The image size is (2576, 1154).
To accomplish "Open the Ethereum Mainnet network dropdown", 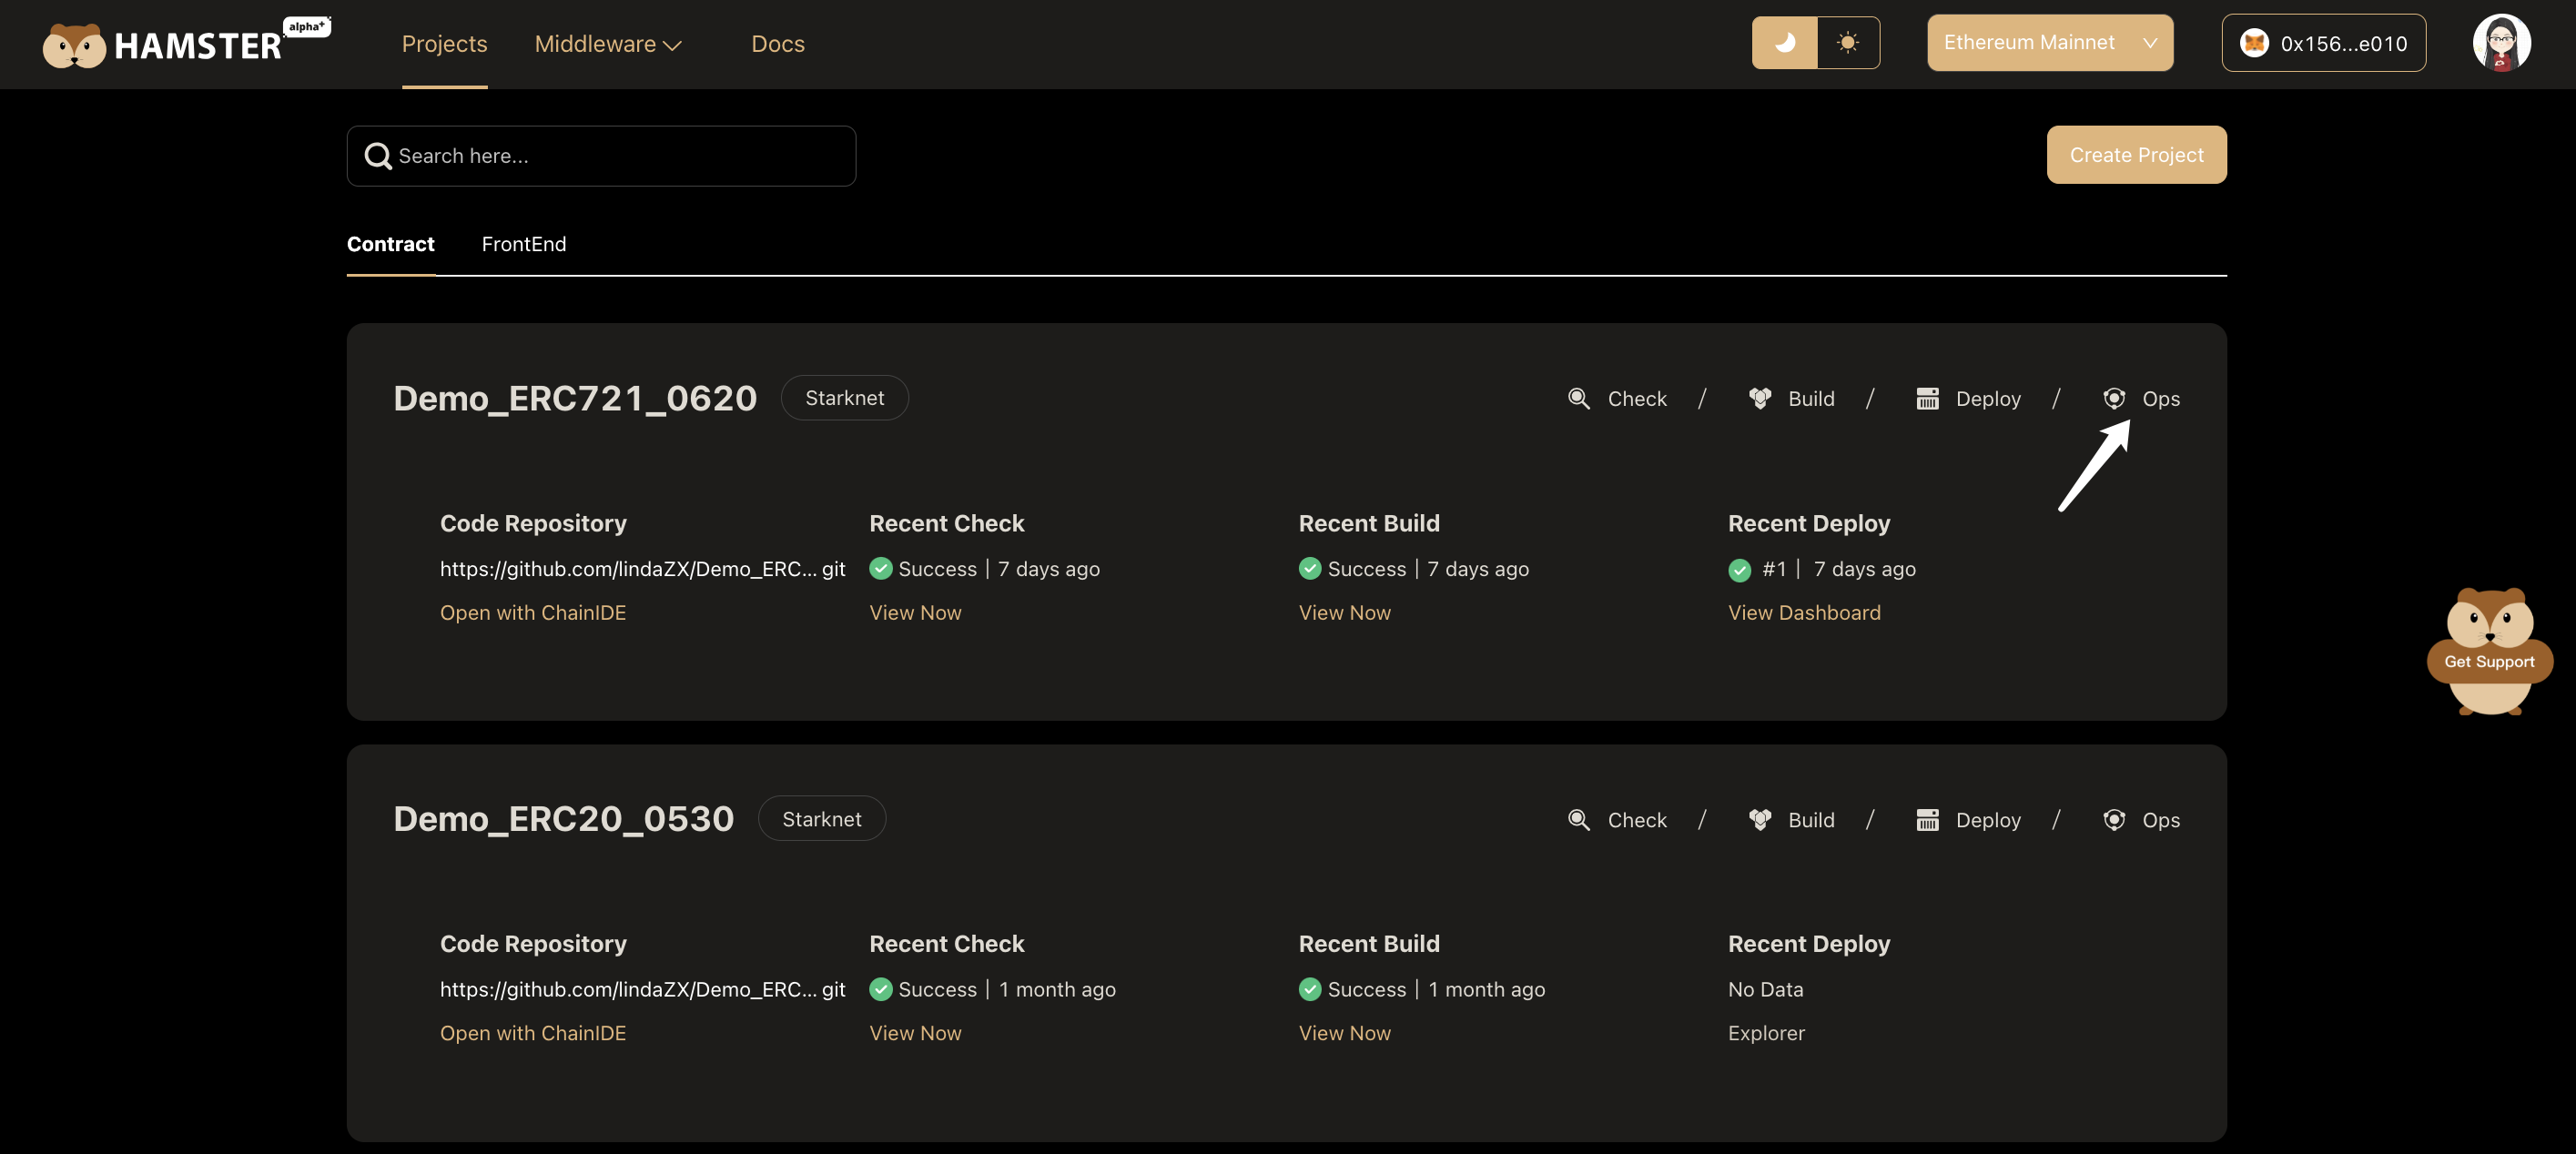I will tap(2050, 43).
